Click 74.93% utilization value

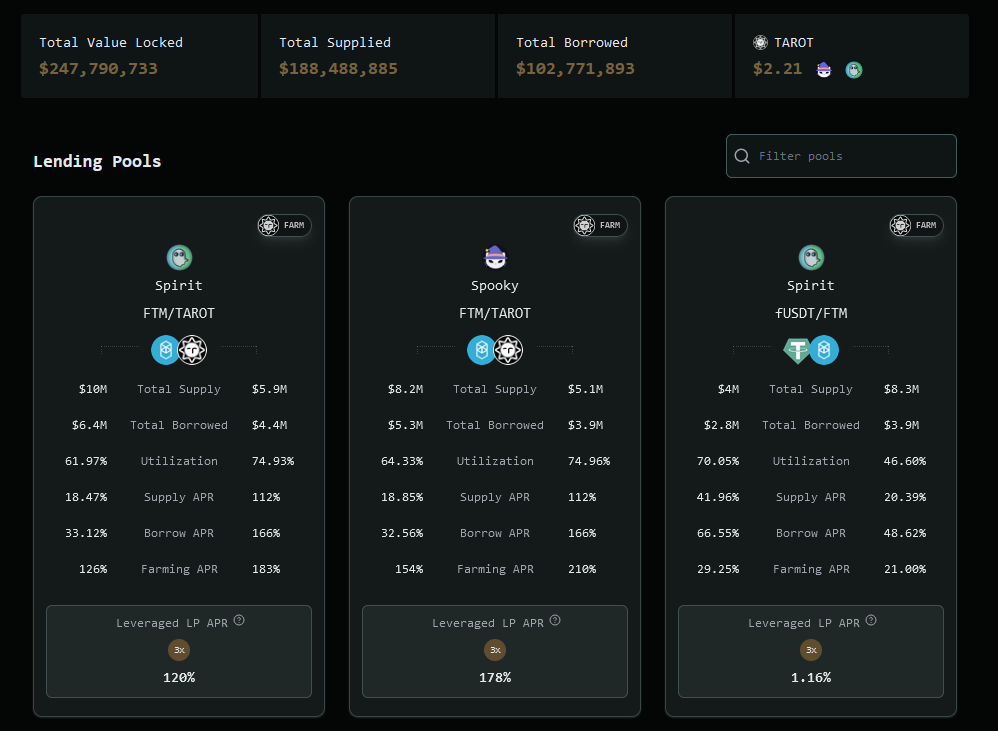pos(273,461)
